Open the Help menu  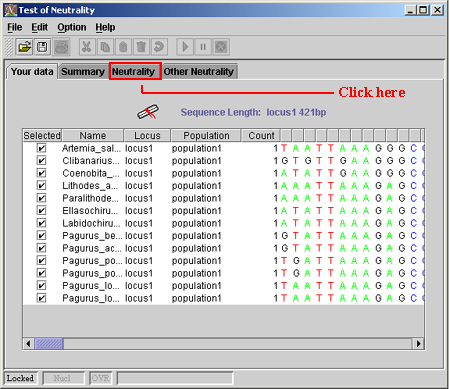click(x=105, y=27)
